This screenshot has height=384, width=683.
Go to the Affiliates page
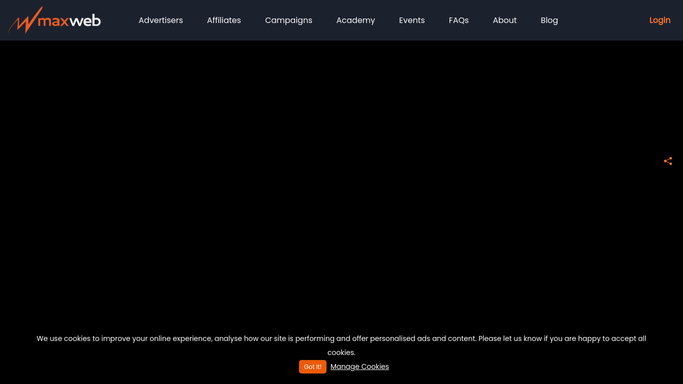[x=224, y=20]
